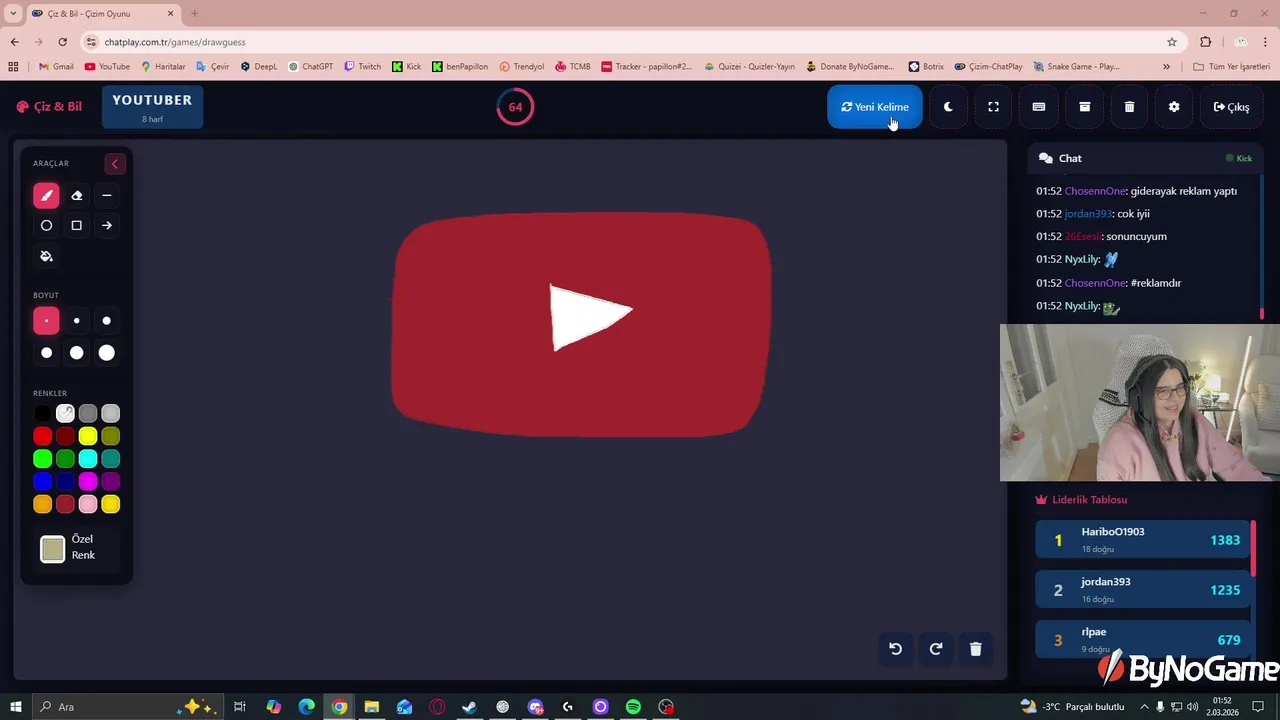This screenshot has width=1280, height=720.
Task: Open Chrome apps grid icon
Action: click(x=13, y=67)
